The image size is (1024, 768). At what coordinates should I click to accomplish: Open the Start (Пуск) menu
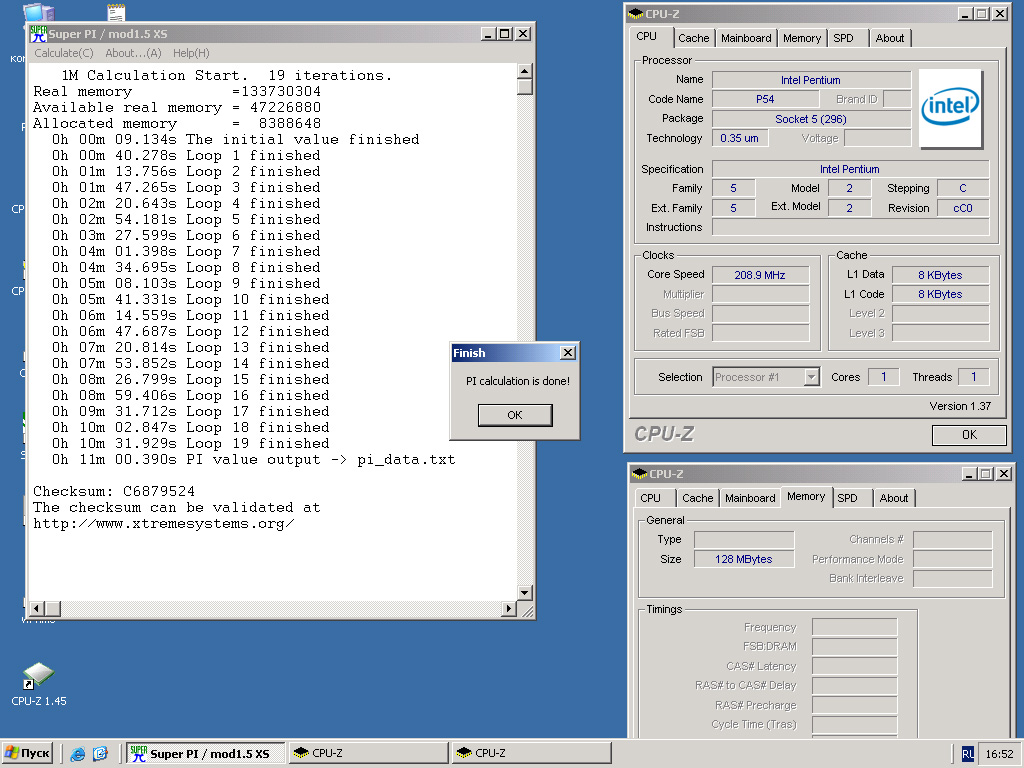[x=27, y=754]
